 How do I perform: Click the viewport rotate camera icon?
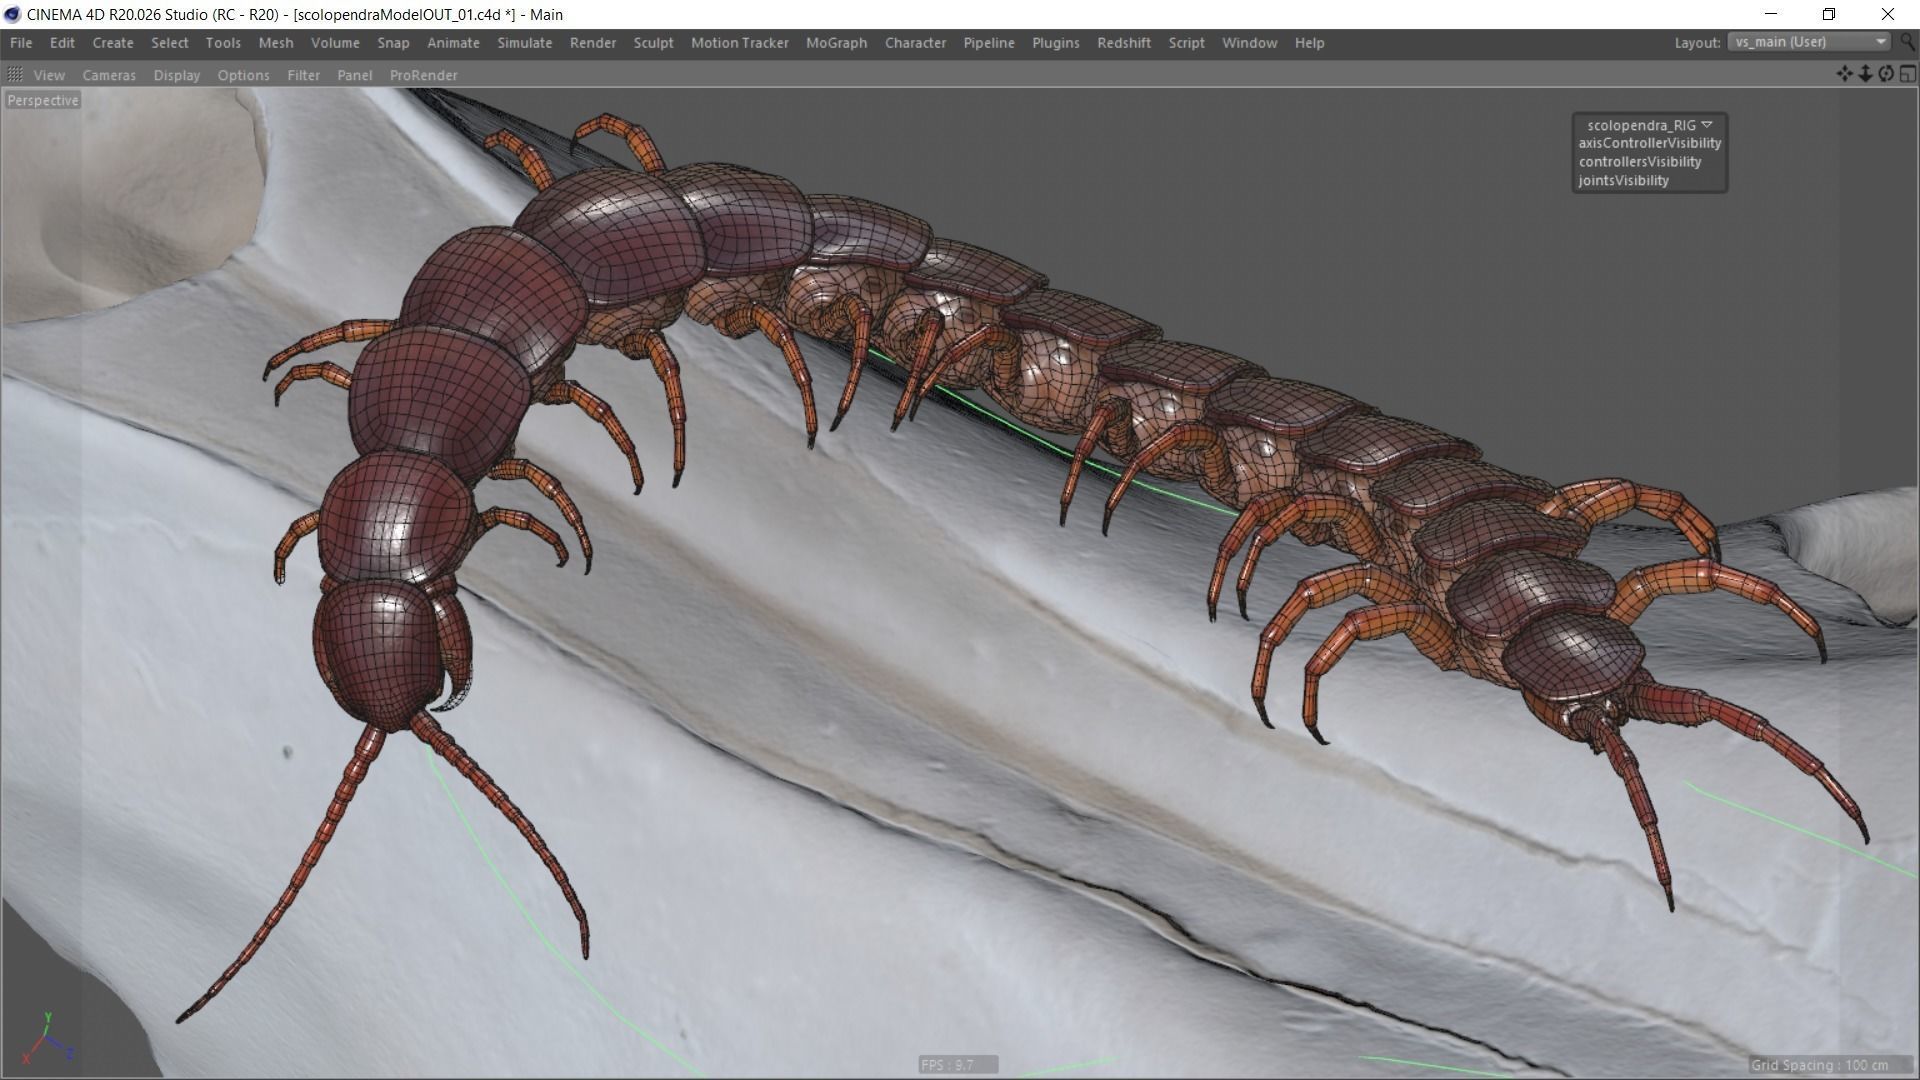1886,74
